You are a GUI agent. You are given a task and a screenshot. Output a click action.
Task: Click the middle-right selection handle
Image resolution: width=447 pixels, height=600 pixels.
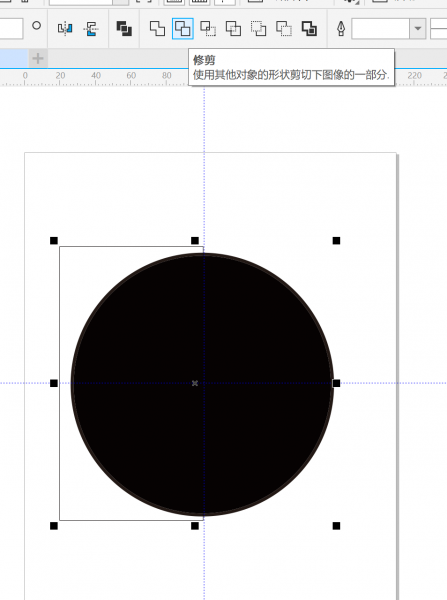336,383
